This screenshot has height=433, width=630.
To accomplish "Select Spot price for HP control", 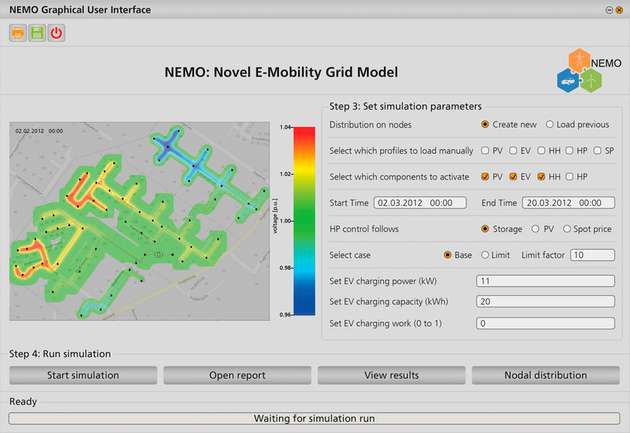I will click(567, 229).
